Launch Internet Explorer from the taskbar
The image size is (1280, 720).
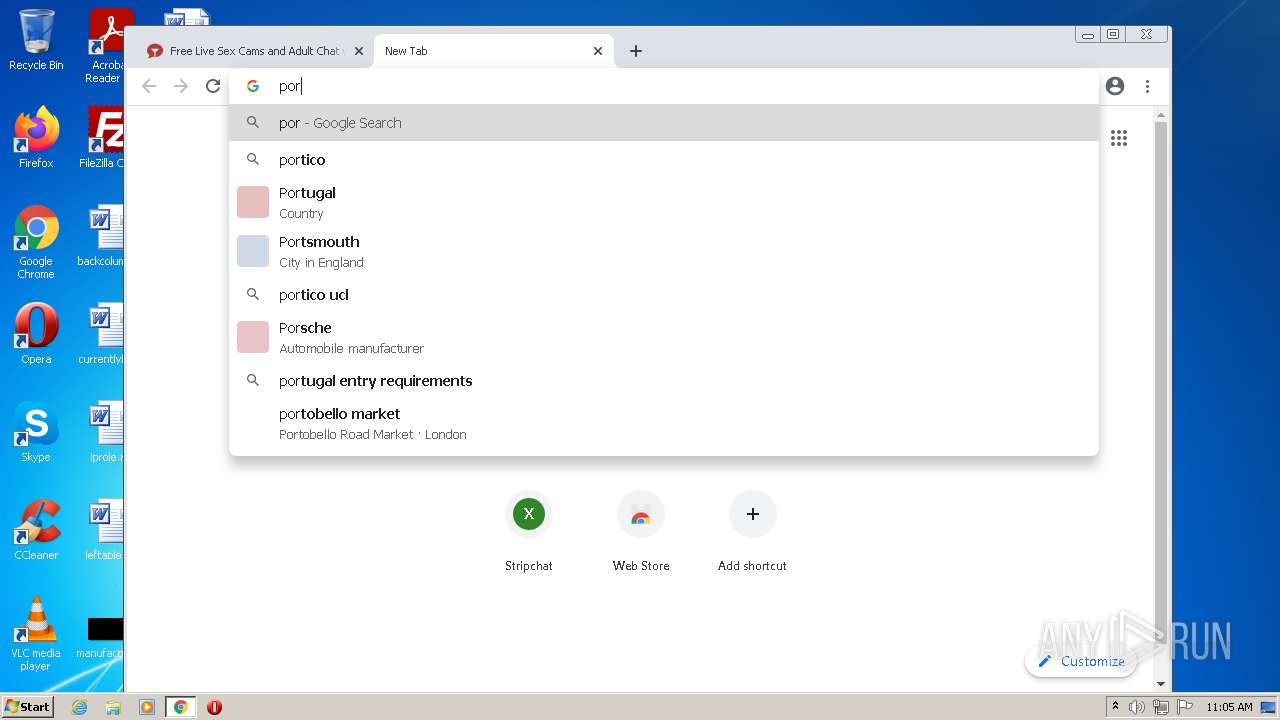click(79, 707)
